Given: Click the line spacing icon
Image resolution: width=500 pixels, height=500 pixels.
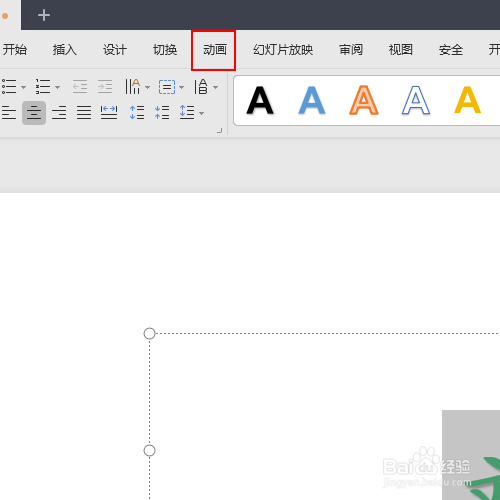Looking at the screenshot, I should point(187,112).
